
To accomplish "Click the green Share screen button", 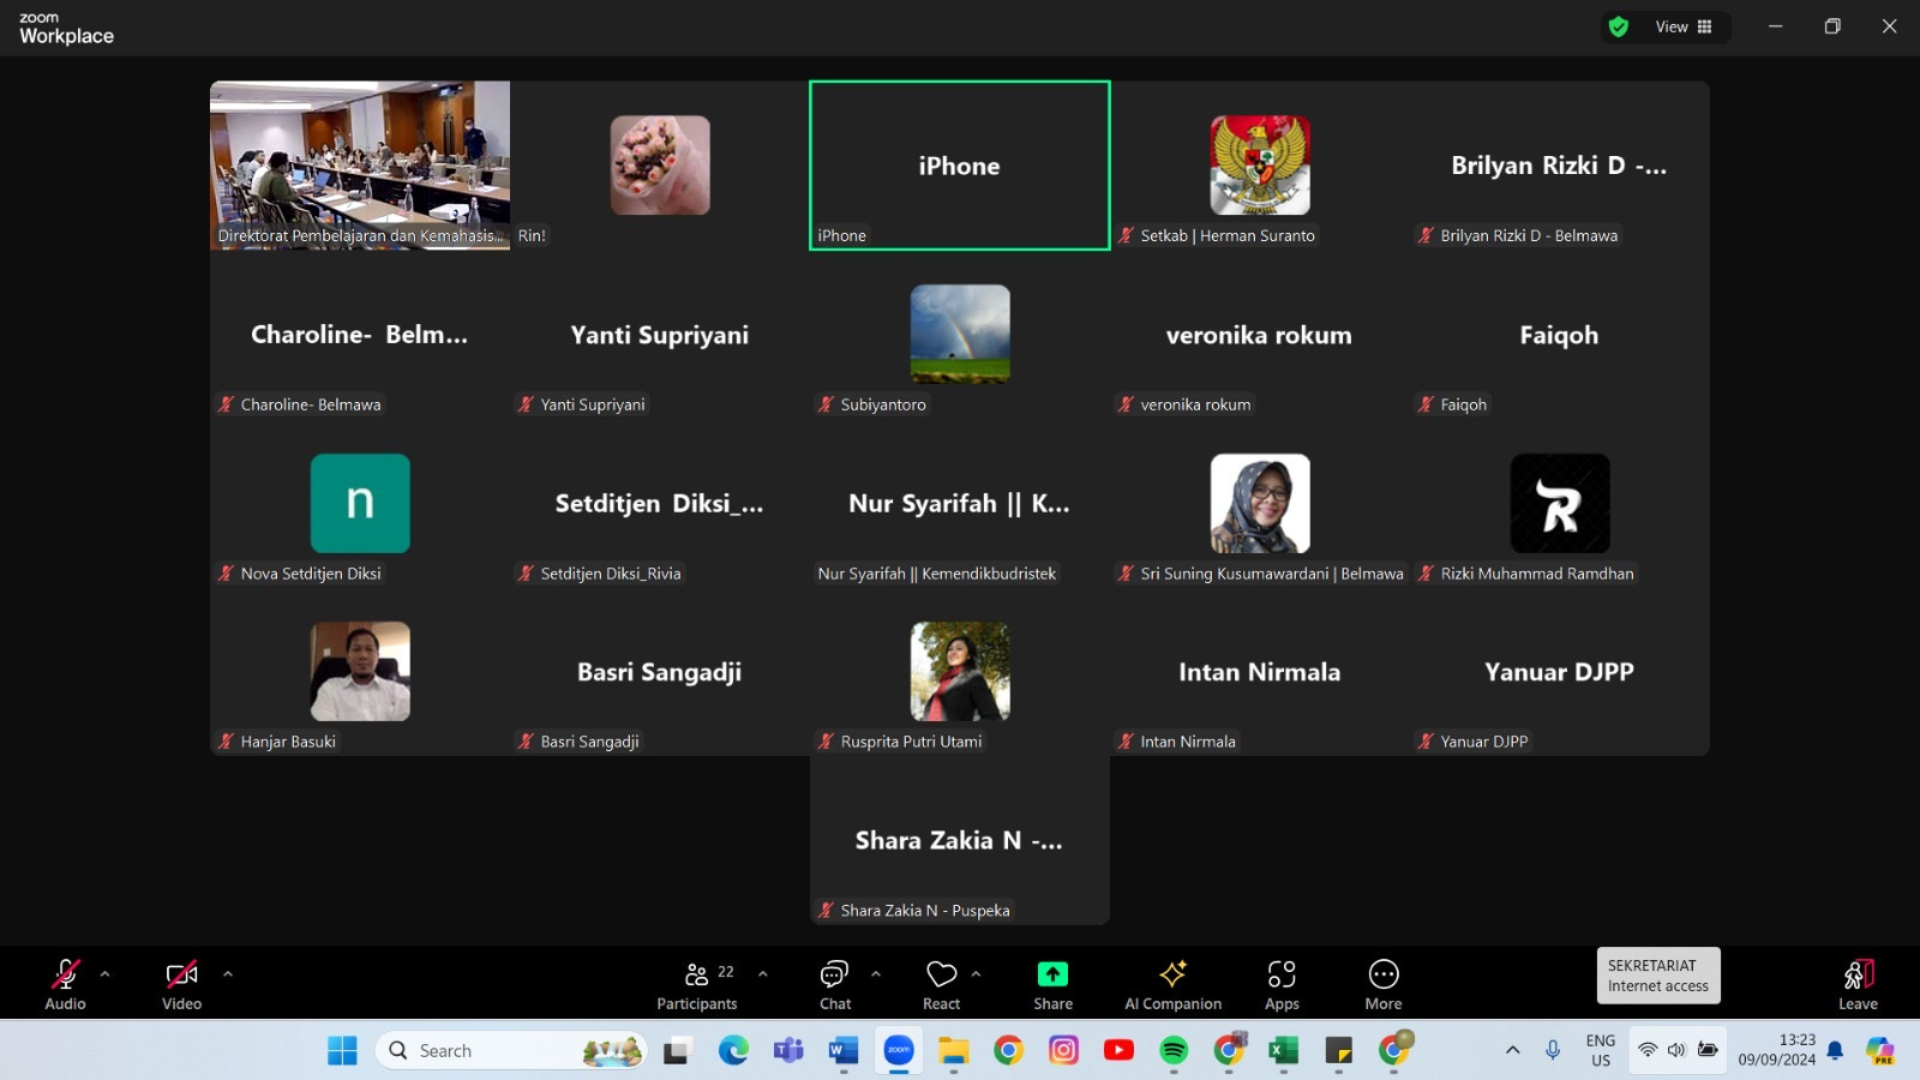I will pyautogui.click(x=1053, y=984).
